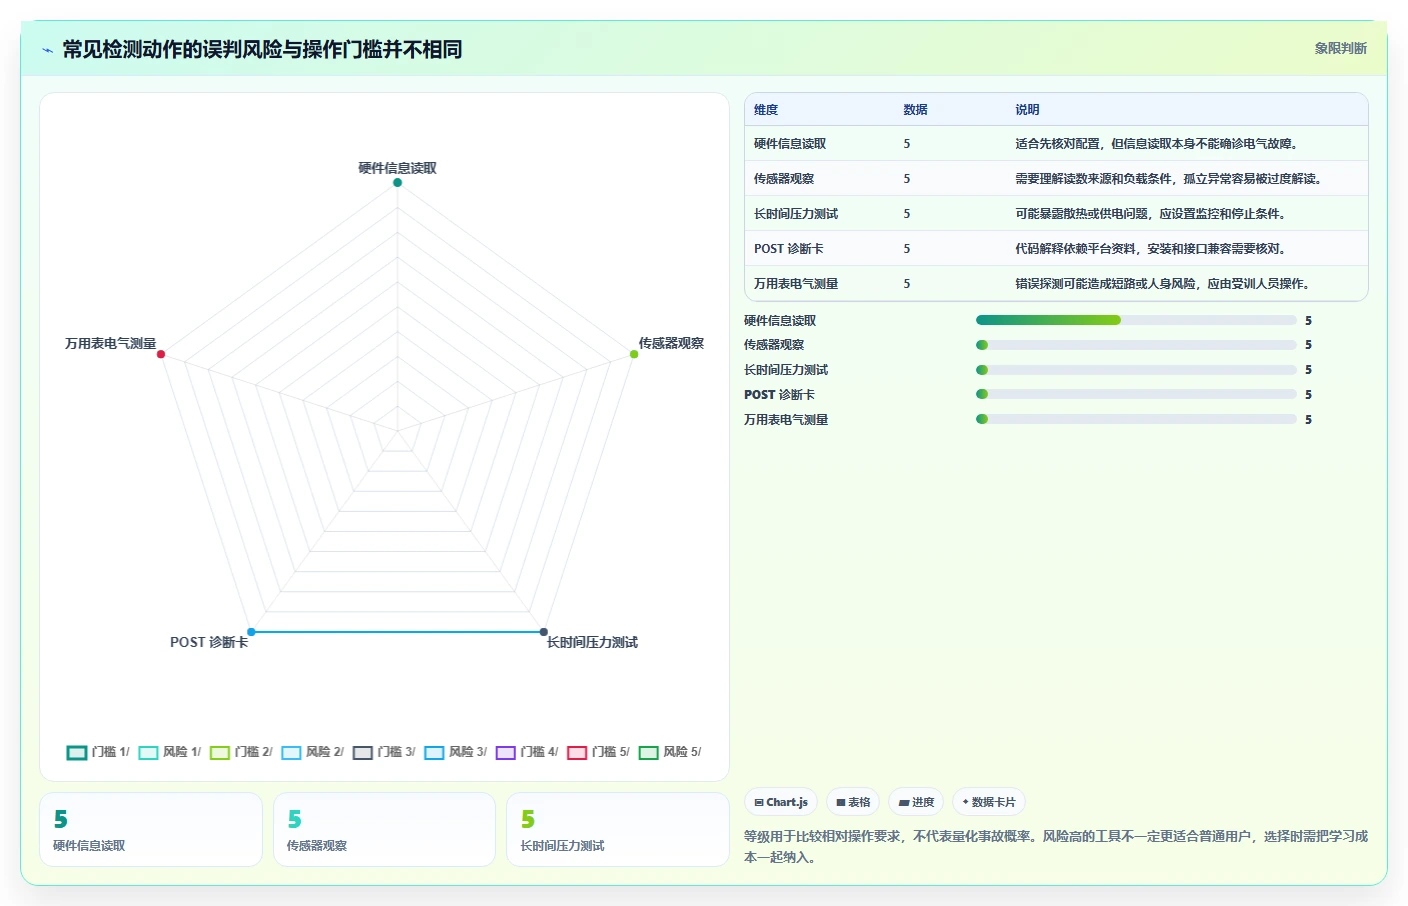The image size is (1408, 906).
Task: Click the dark radar point at 长时间压力测试
Action: tap(544, 632)
